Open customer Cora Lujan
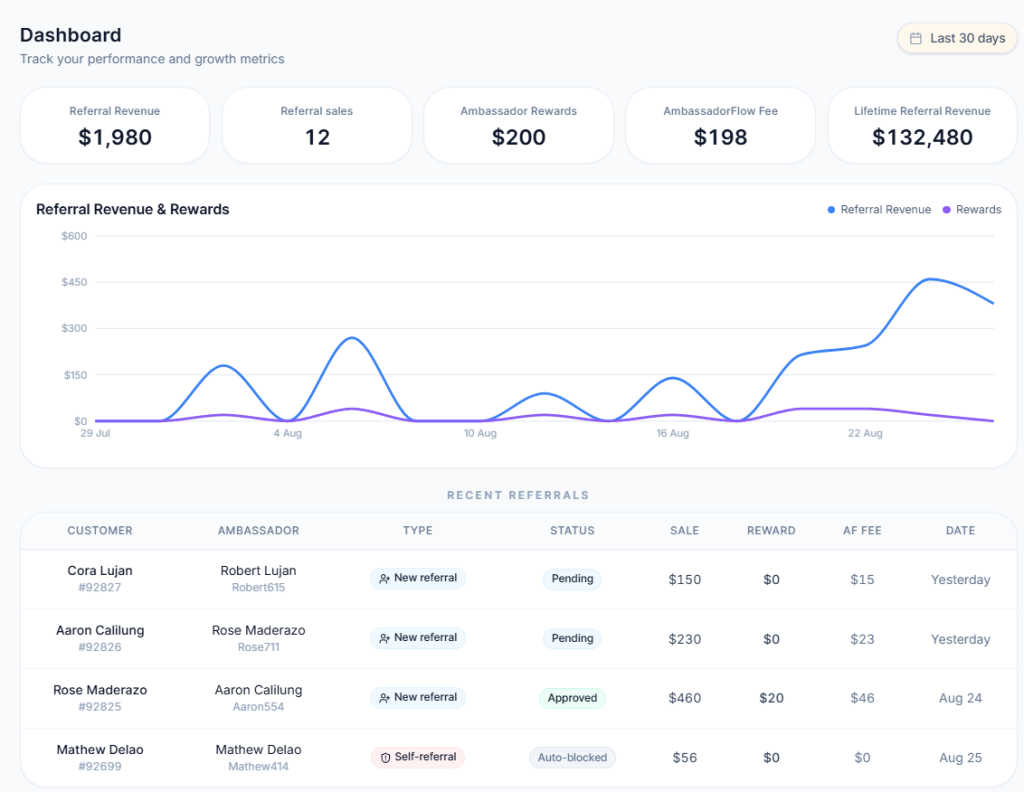This screenshot has height=792, width=1024. pos(100,571)
